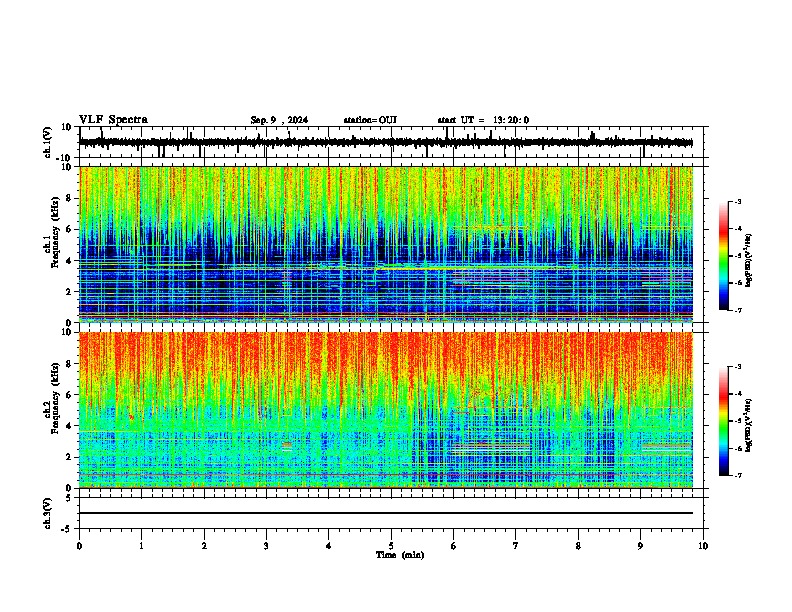Click the "-10" tick of ch.1(V) axis
This screenshot has width=792, height=612.
point(65,158)
